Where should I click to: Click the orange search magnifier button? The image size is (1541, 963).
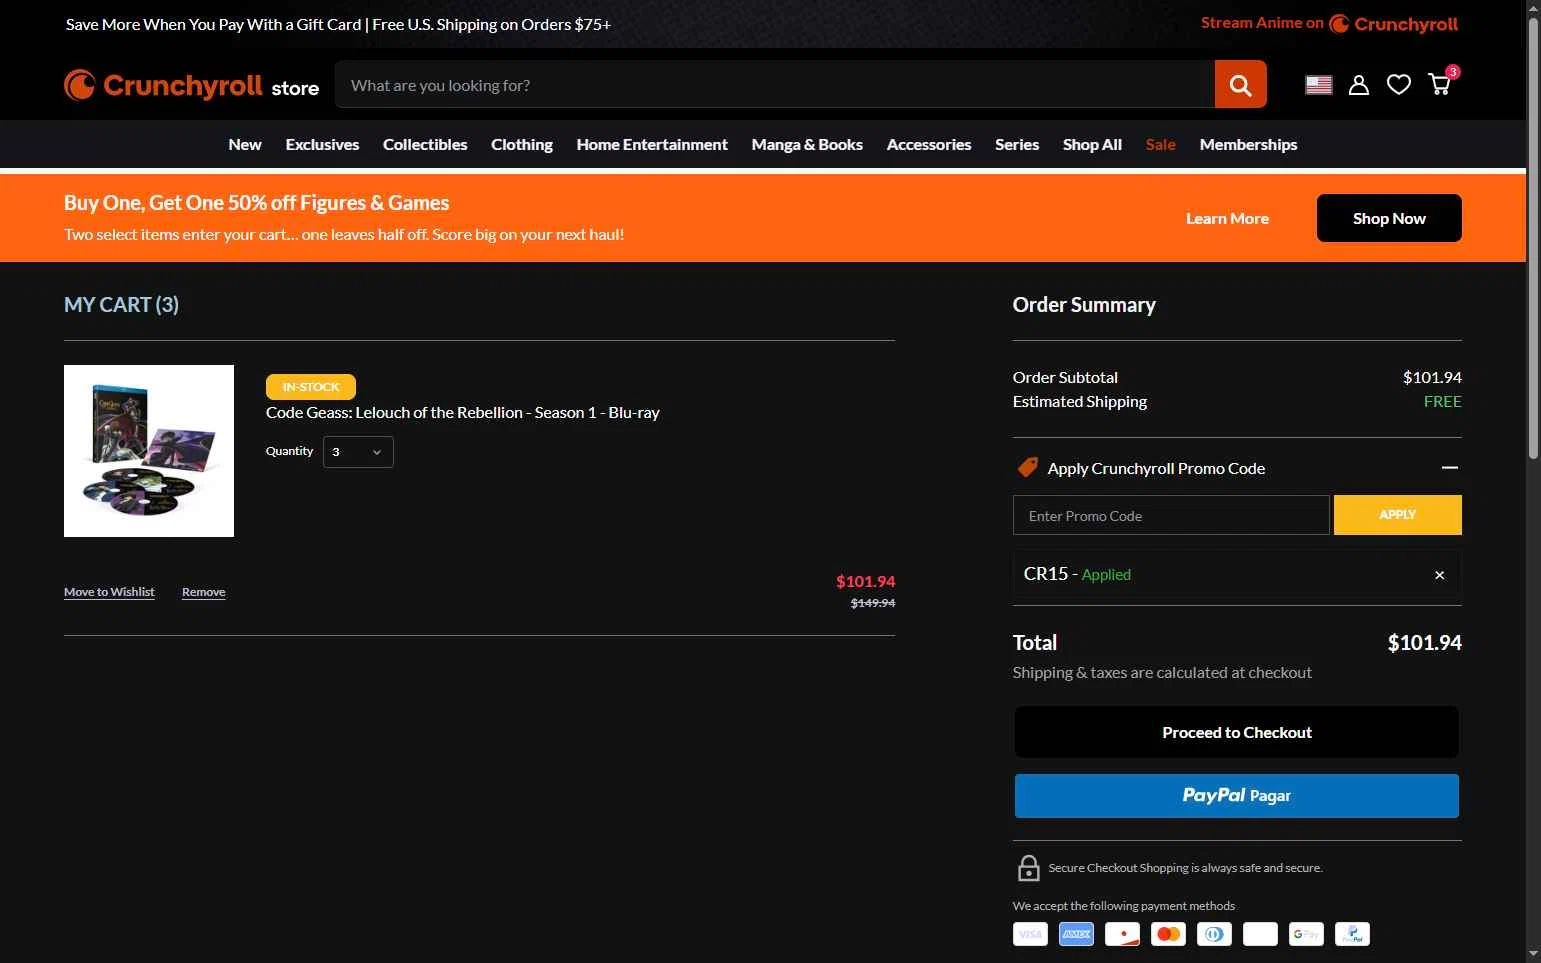coord(1240,85)
